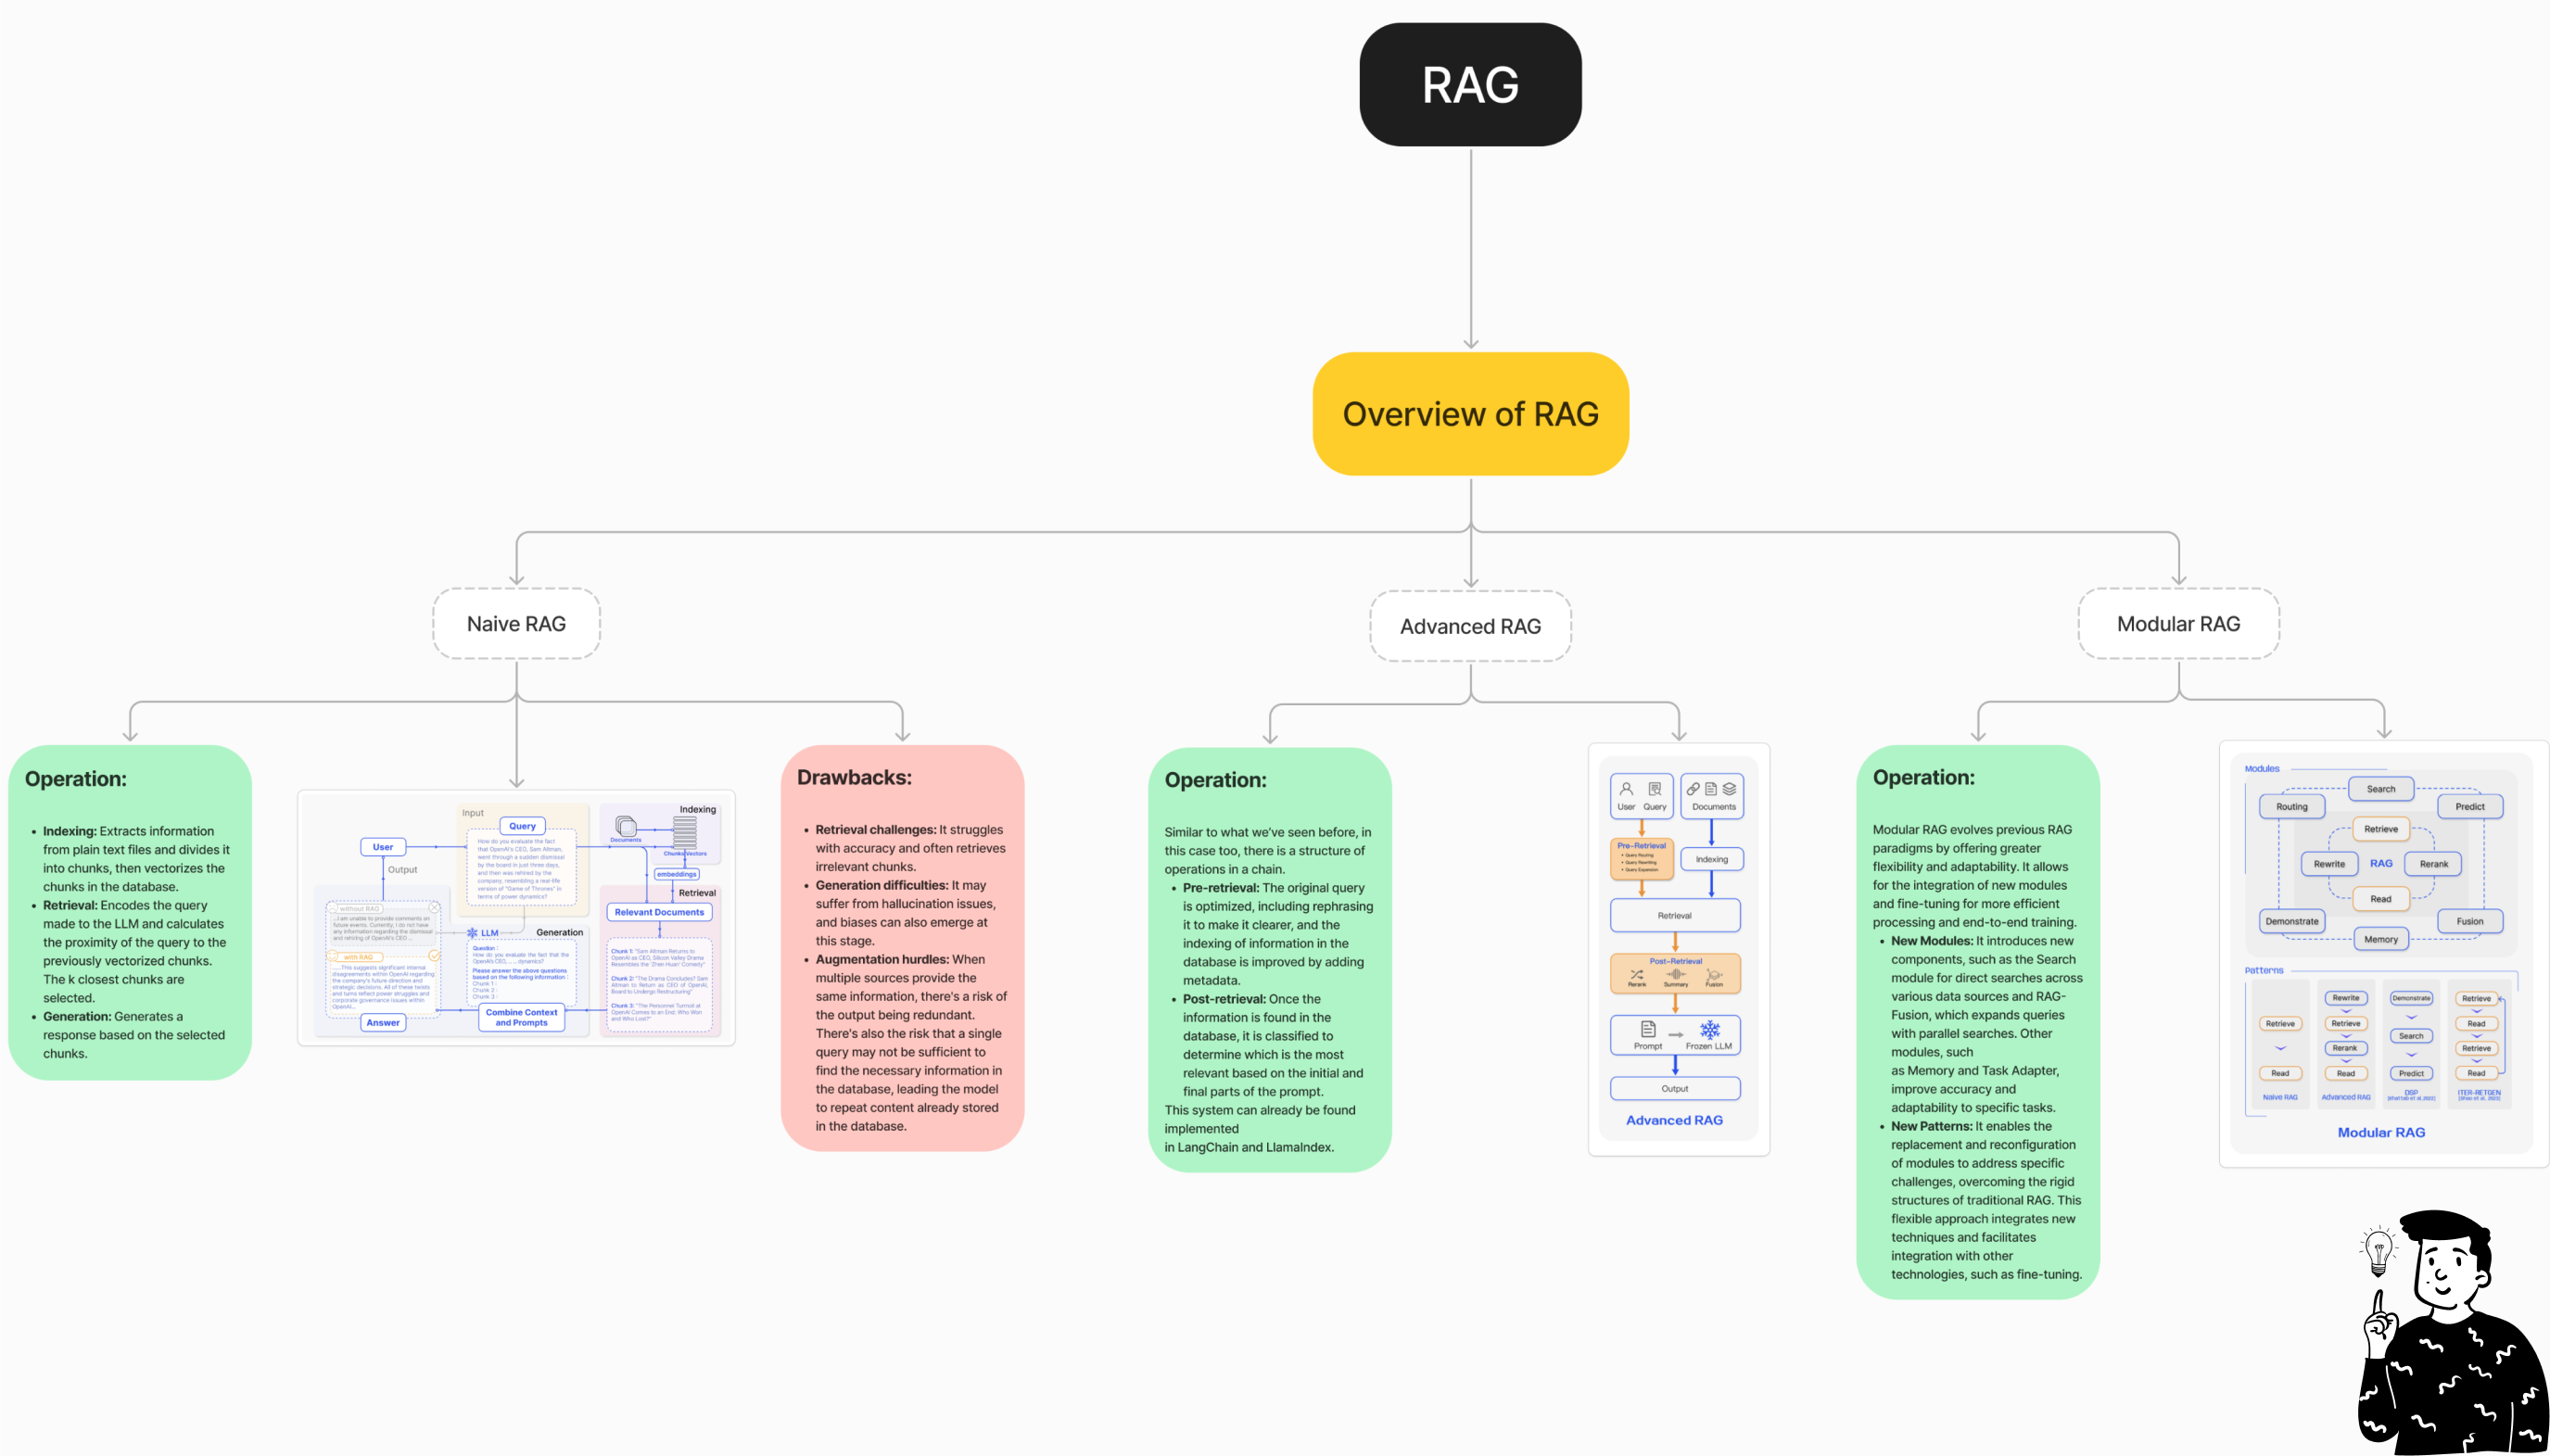Click the Pre-Retrieval orange box
This screenshot has width=2550, height=1456.
click(1641, 858)
